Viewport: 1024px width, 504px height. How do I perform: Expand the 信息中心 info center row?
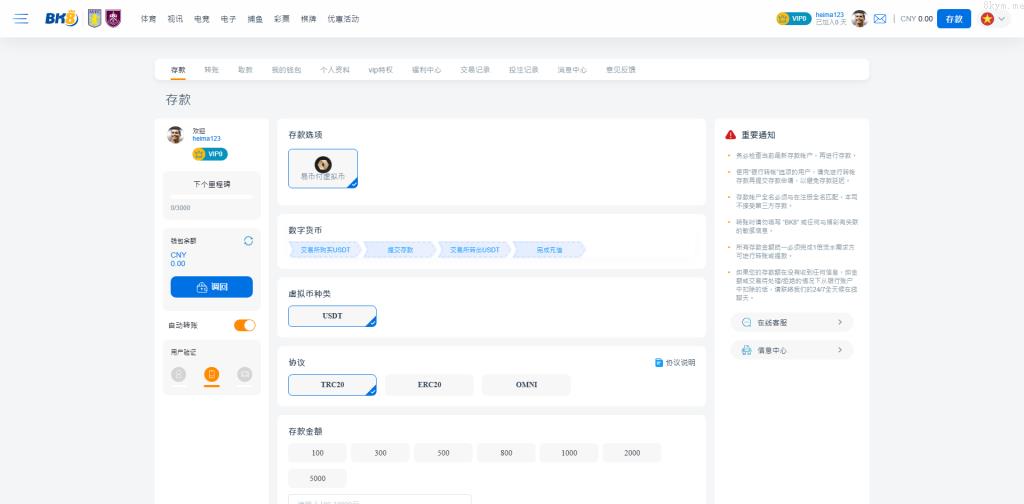tap(791, 350)
